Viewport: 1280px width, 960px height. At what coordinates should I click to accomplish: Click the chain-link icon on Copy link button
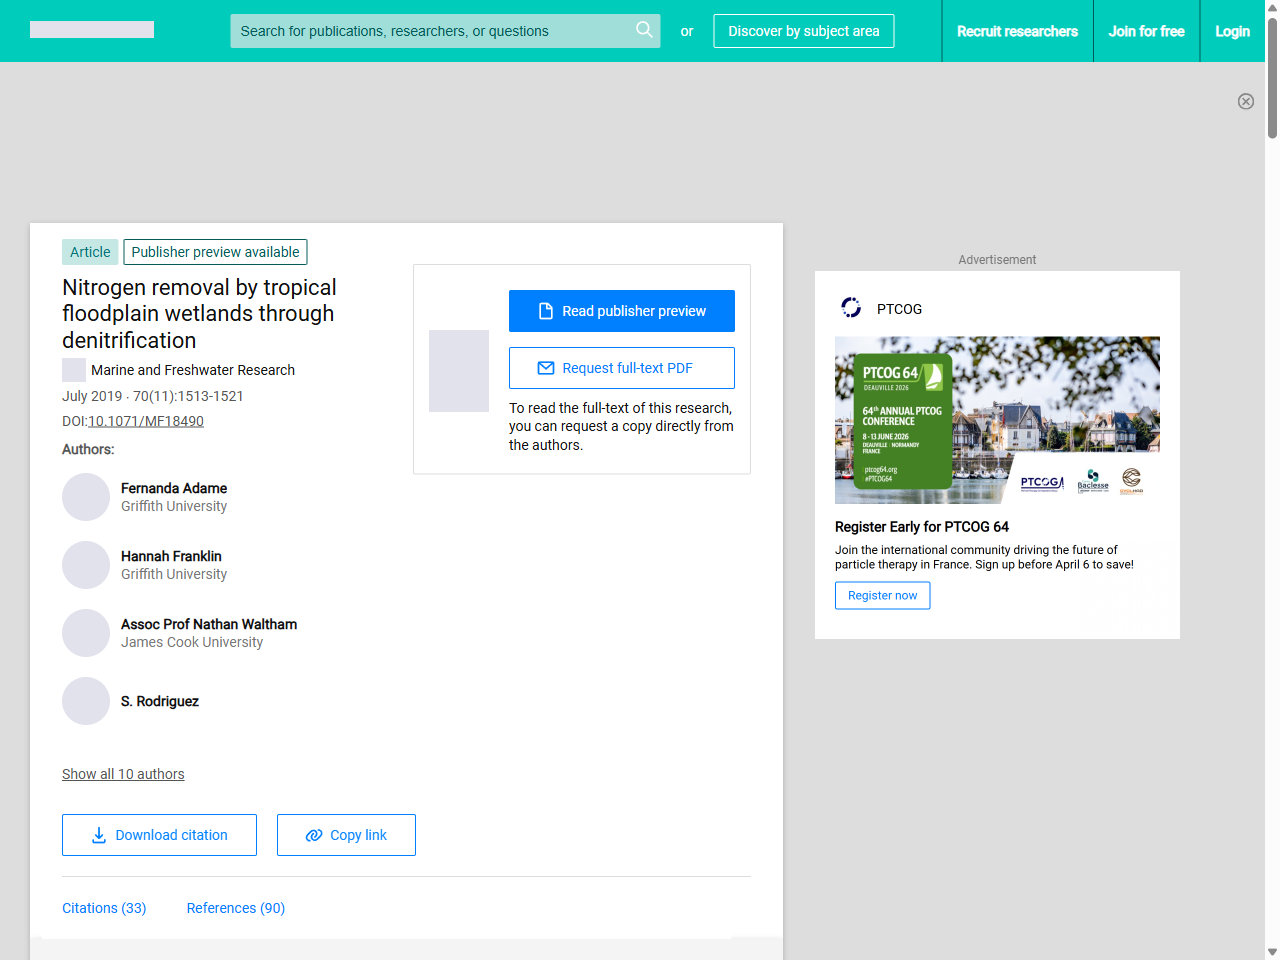coord(313,834)
